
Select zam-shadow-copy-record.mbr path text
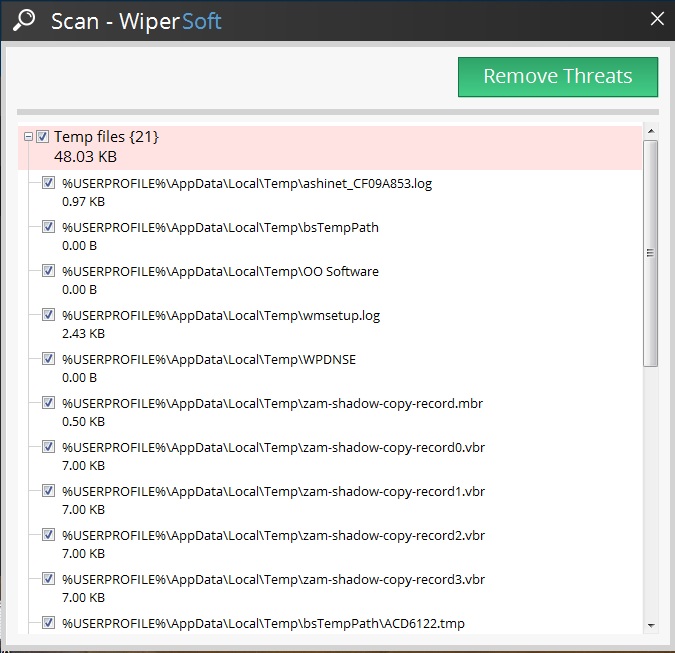click(272, 404)
